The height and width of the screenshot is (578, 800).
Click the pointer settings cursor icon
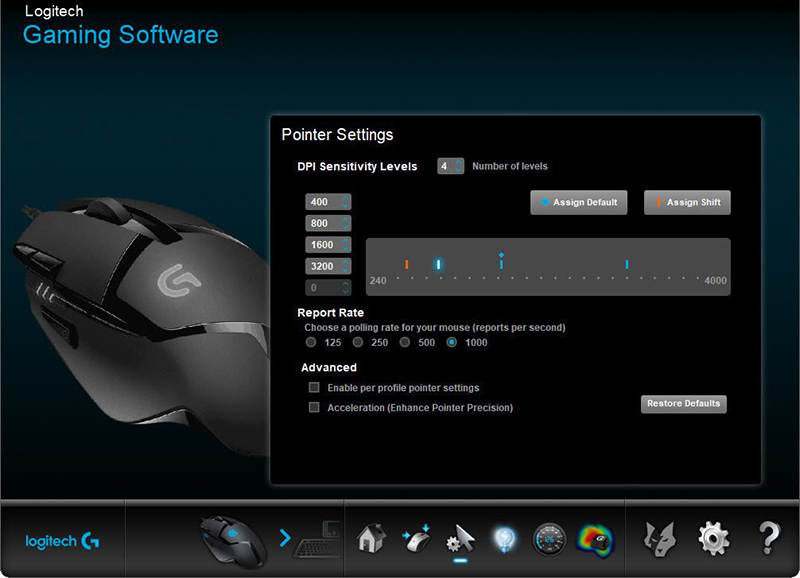459,539
